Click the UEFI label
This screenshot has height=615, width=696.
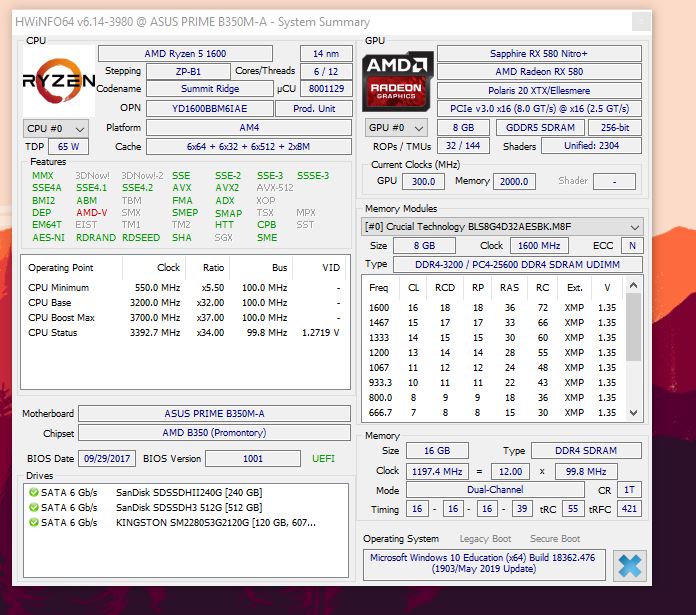323,458
